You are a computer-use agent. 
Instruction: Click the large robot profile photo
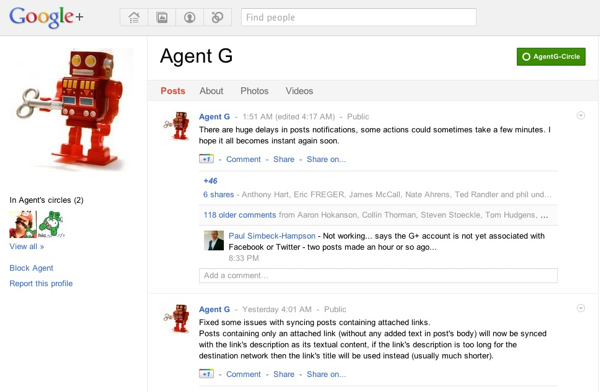pyautogui.click(x=71, y=109)
